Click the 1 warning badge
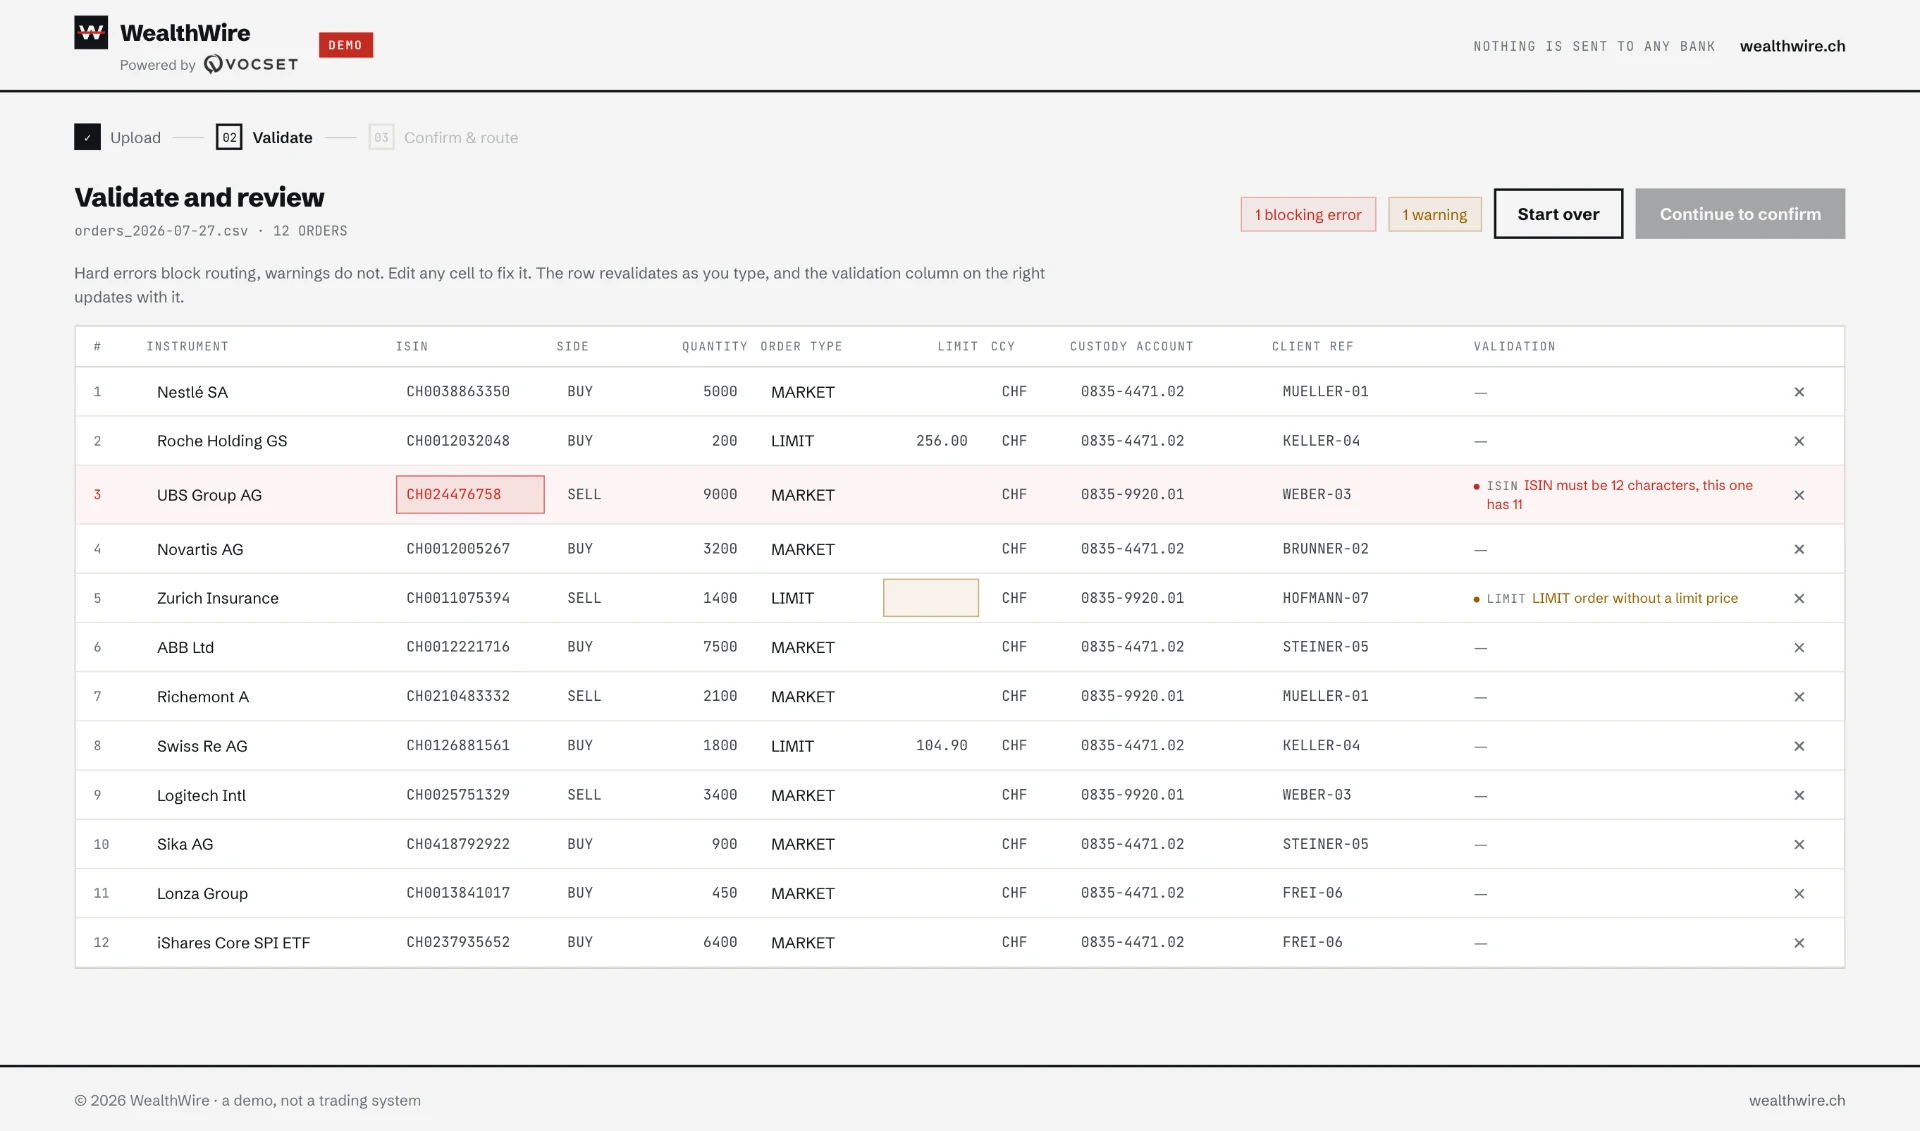The image size is (1920, 1131). pos(1434,214)
